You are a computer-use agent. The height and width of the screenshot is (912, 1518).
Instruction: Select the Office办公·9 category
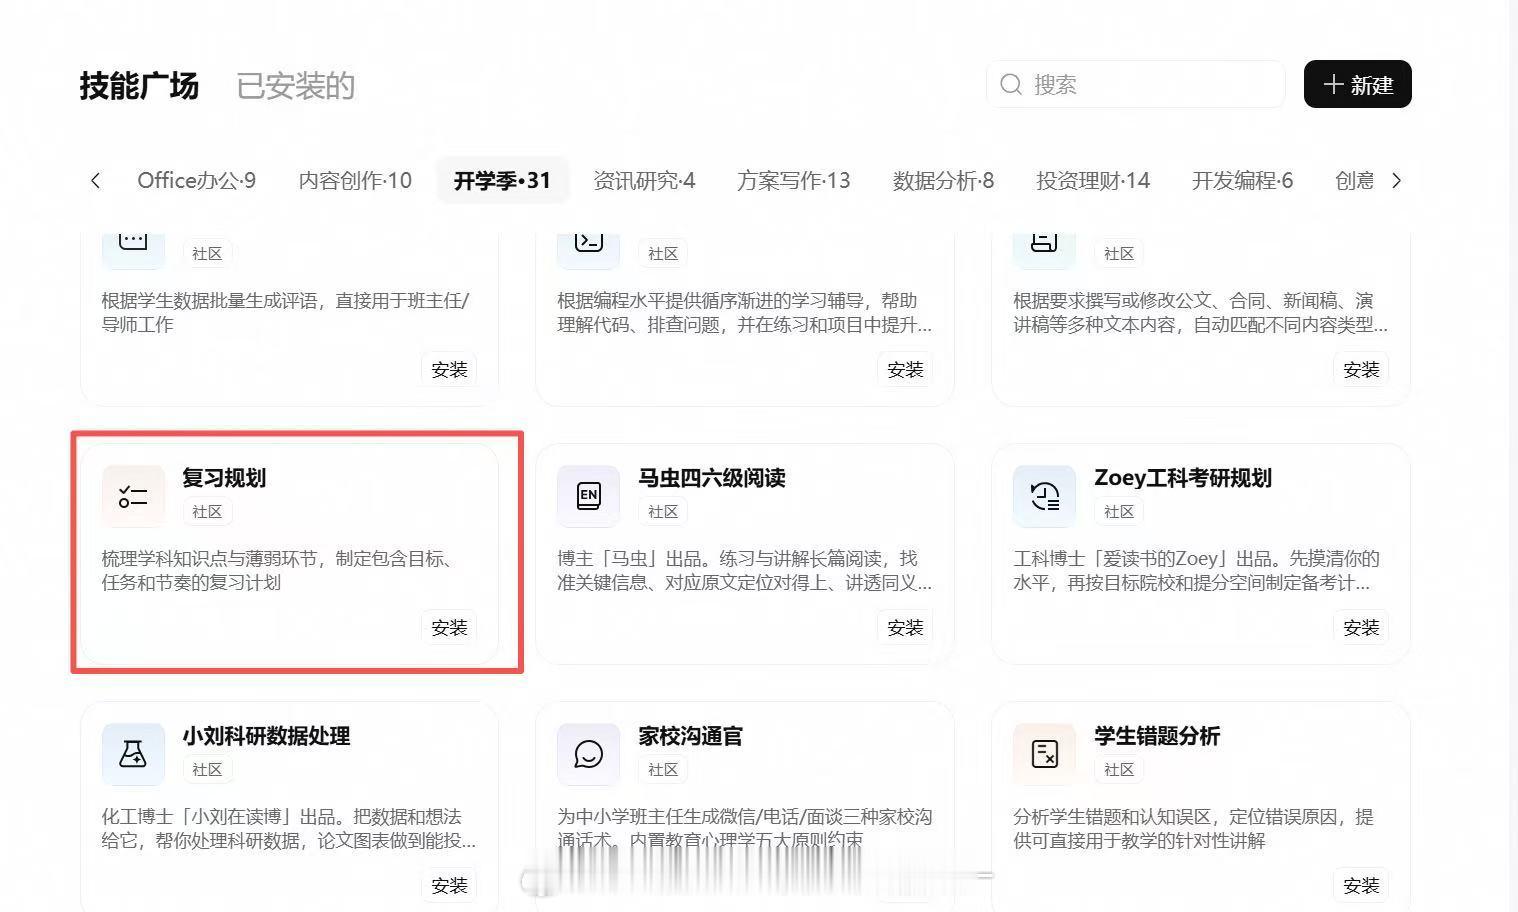coord(196,181)
